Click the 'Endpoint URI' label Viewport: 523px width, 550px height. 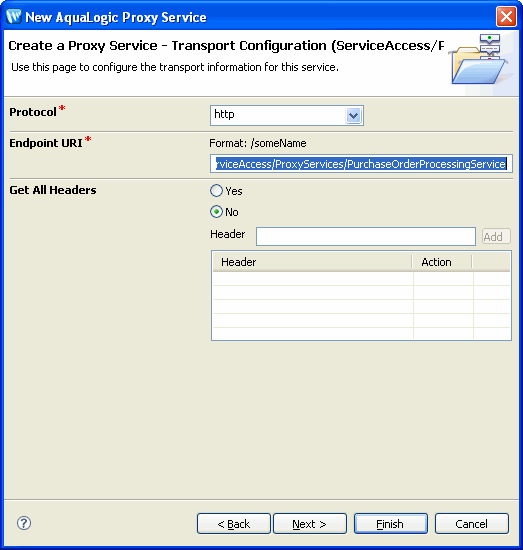point(46,143)
